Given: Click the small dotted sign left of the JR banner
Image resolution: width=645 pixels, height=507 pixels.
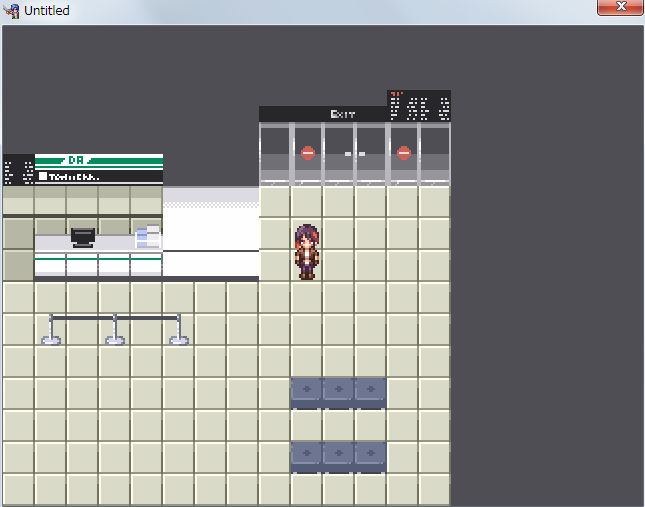Looking at the screenshot, I should pyautogui.click(x=19, y=170).
